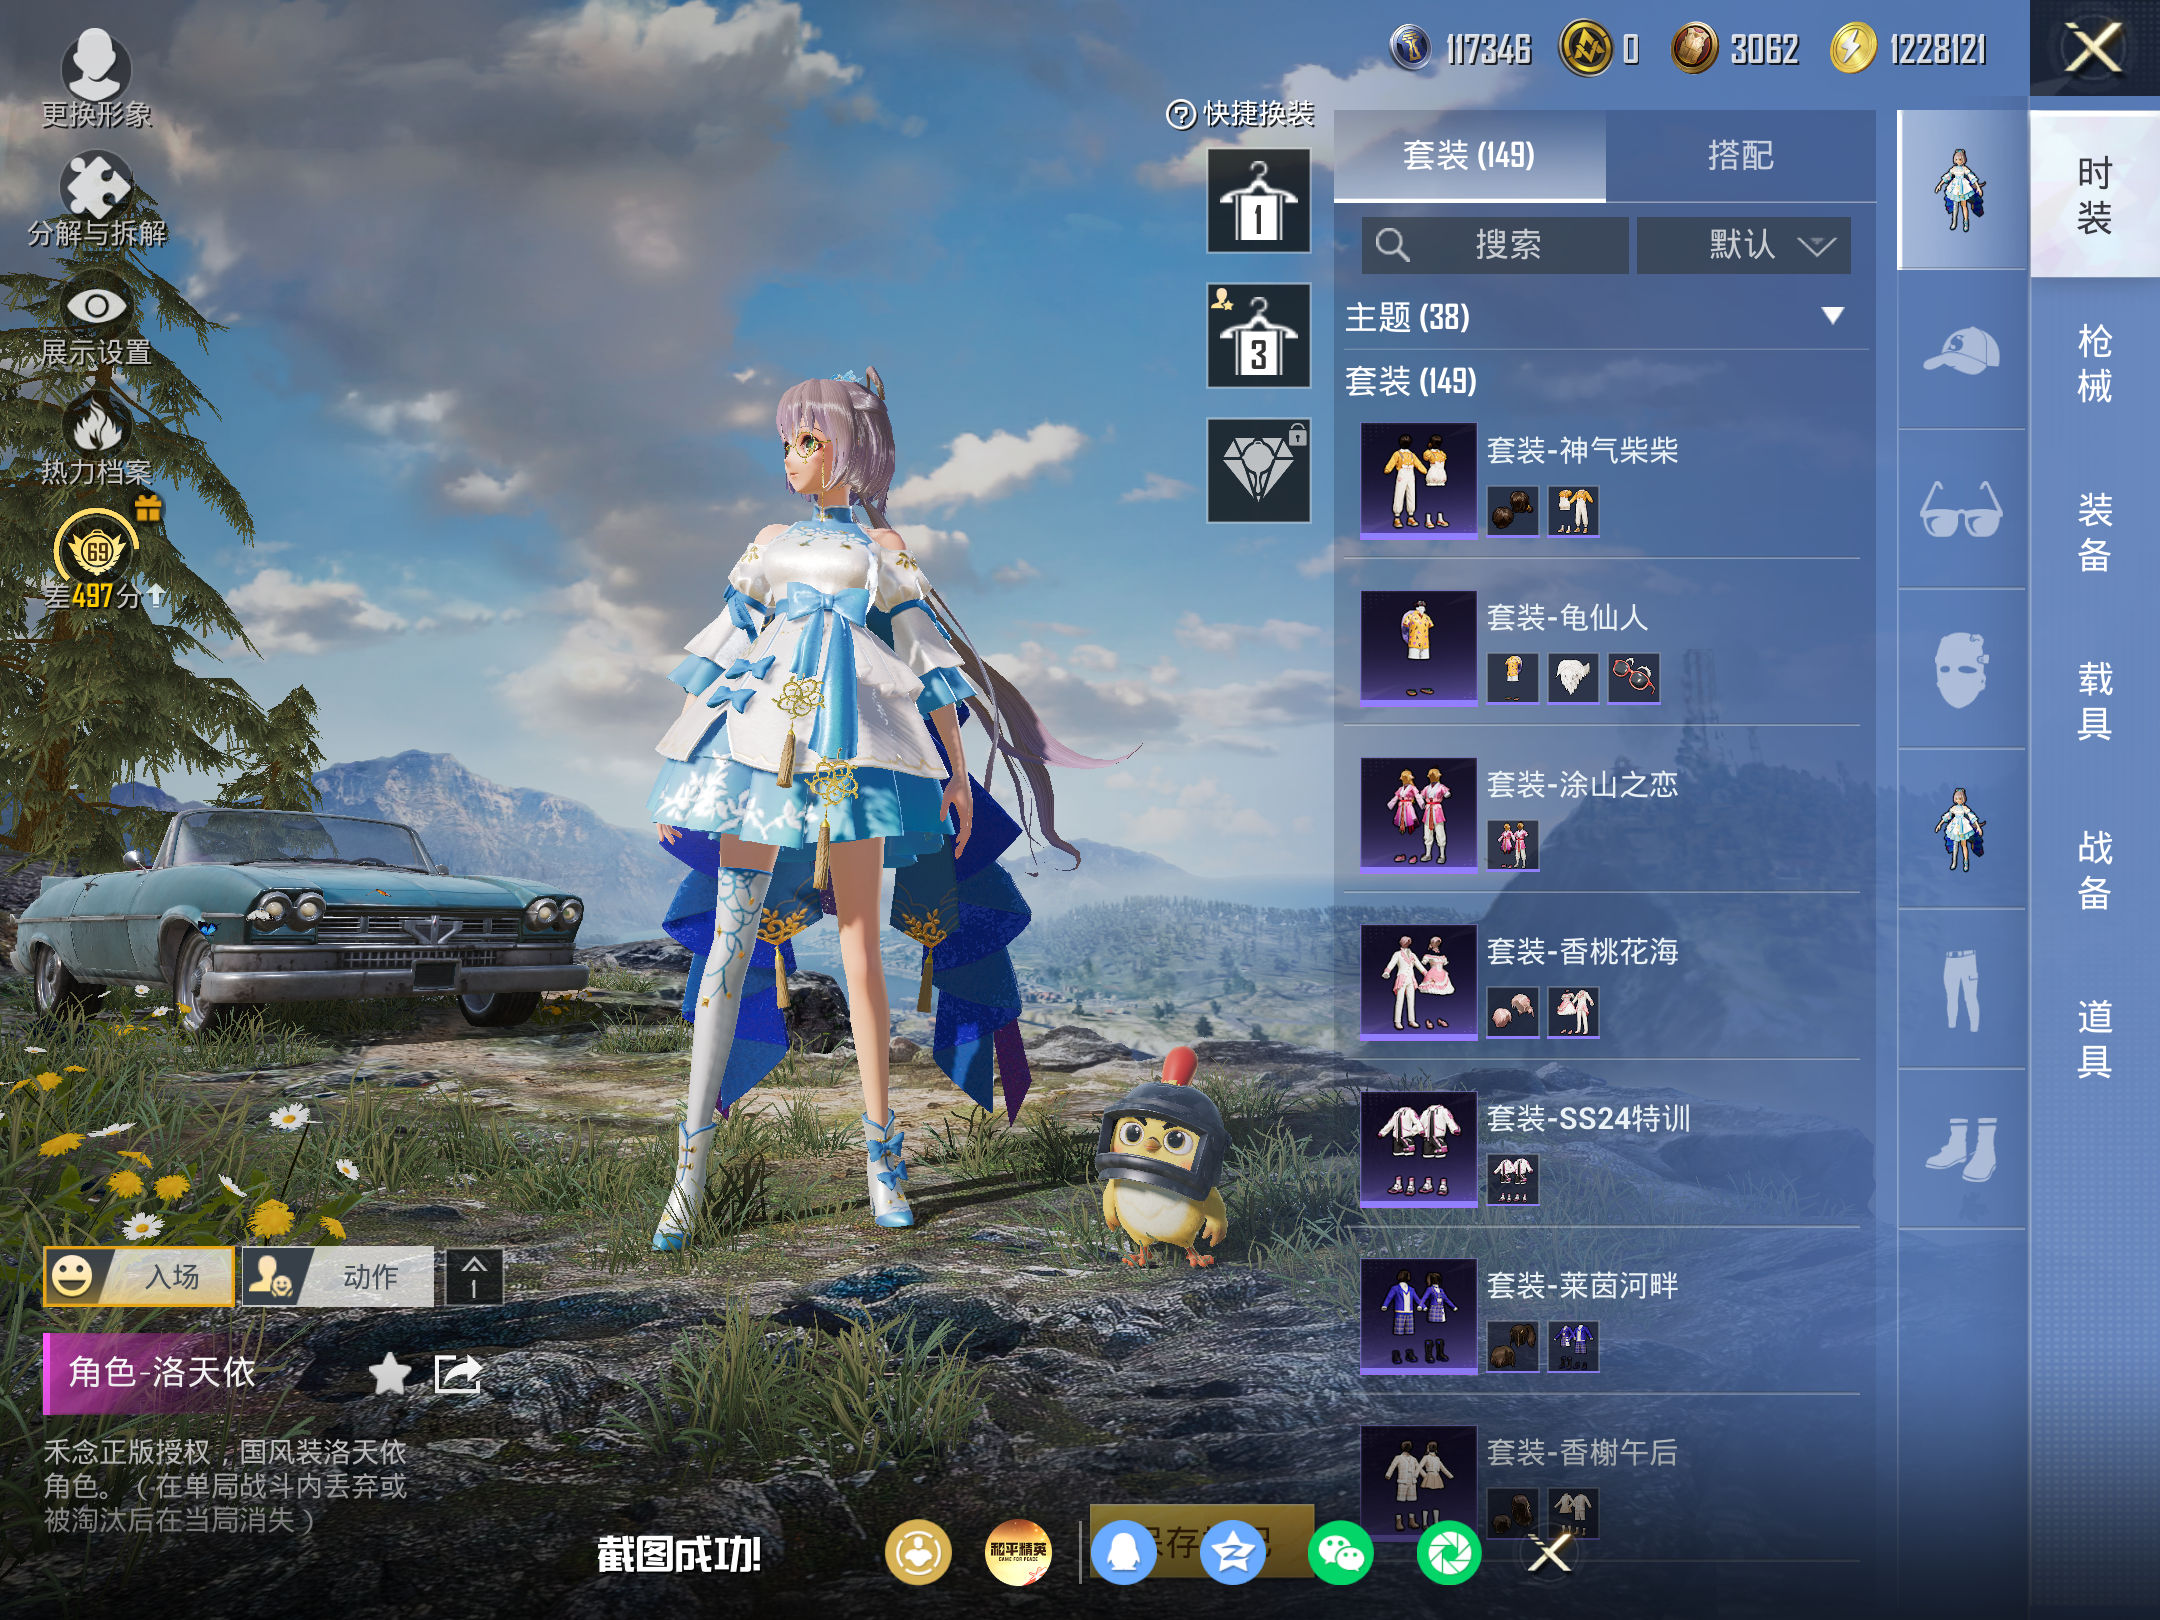Open the 道具 items tab
The image size is (2160, 1620).
pyautogui.click(x=2094, y=1039)
